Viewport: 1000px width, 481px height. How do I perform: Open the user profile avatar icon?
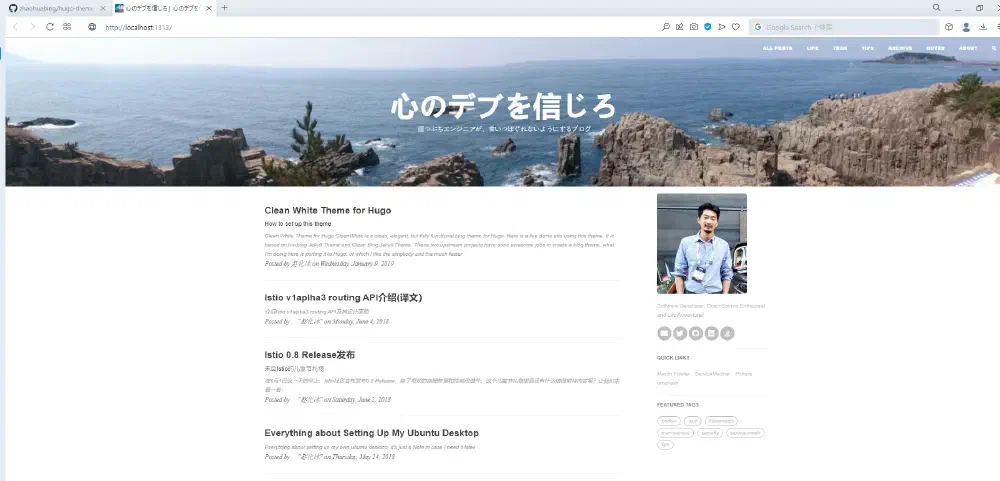(x=966, y=27)
